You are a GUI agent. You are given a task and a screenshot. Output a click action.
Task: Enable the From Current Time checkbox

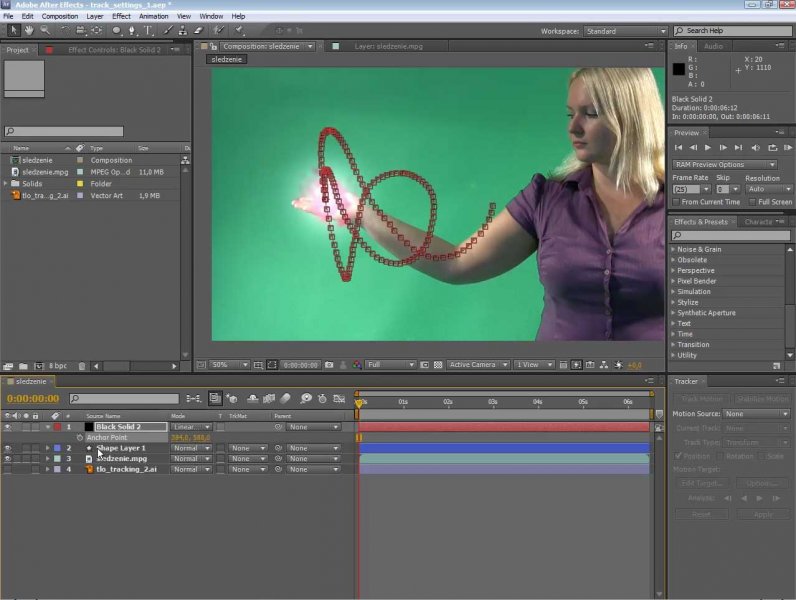pos(677,201)
